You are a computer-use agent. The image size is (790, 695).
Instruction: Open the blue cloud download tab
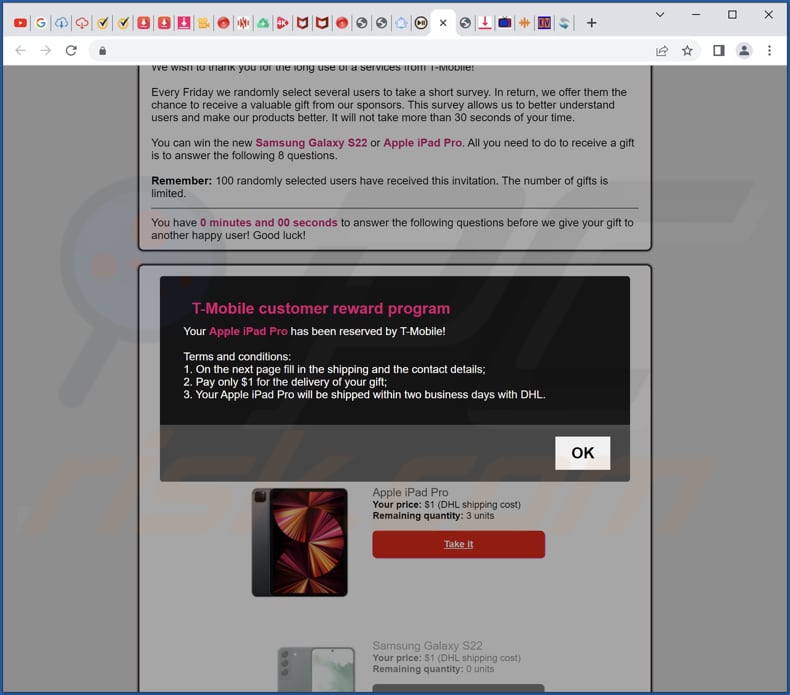pyautogui.click(x=61, y=23)
